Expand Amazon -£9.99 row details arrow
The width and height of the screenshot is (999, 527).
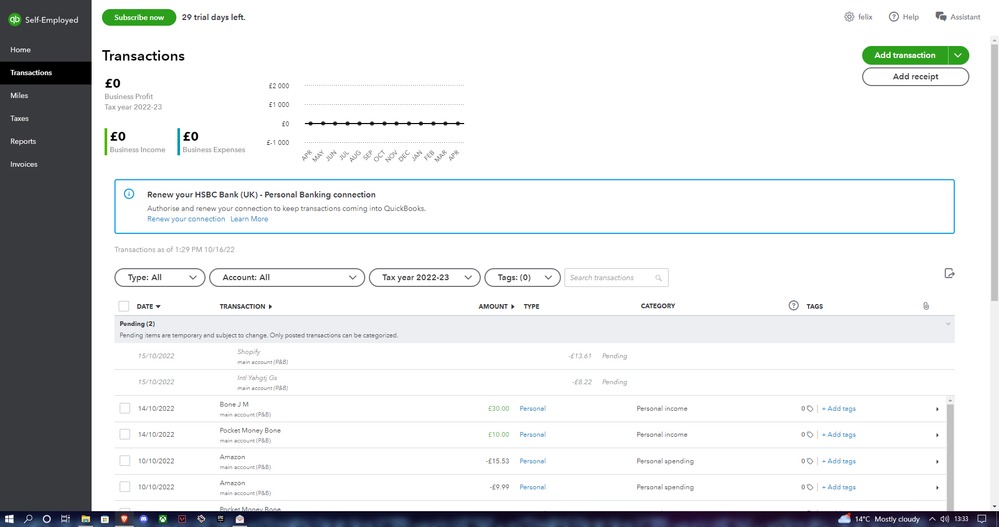click(937, 487)
